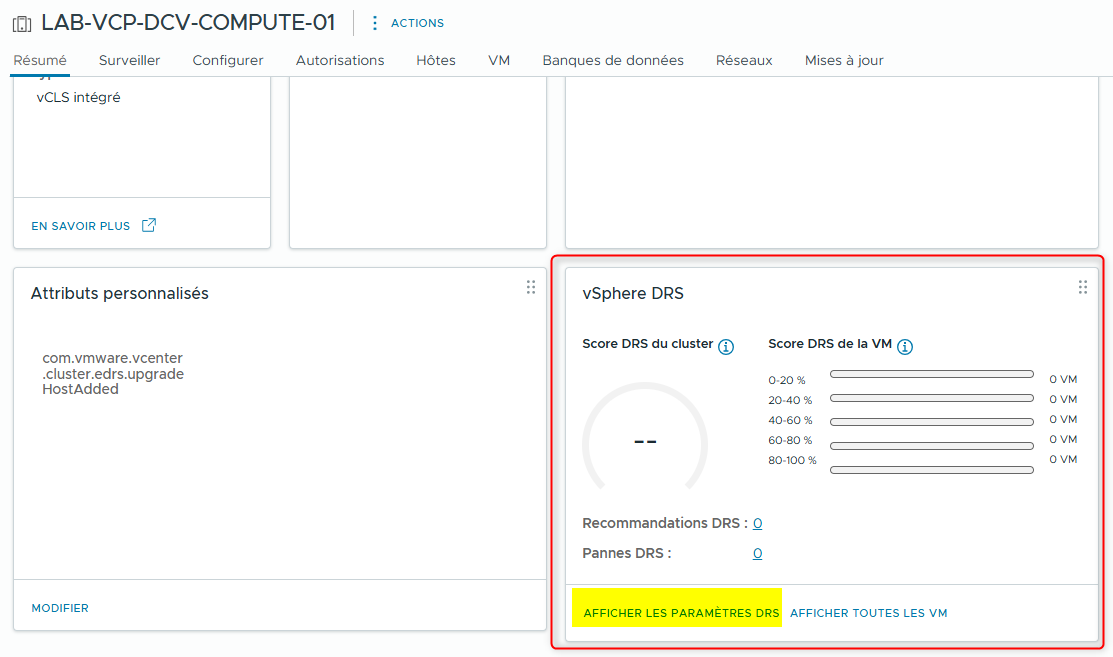Click the drag handle on Attributs personnalisés panel

click(x=531, y=287)
